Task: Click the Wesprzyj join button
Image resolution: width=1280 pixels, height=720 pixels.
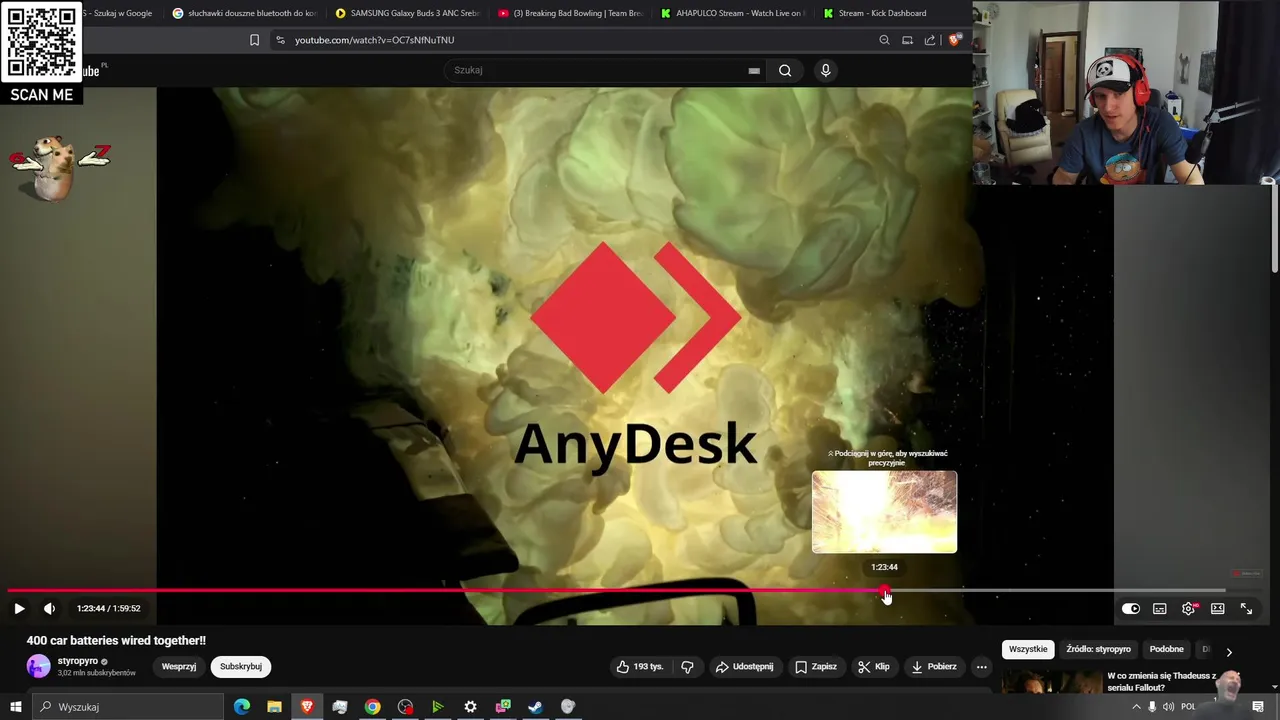Action: point(179,667)
